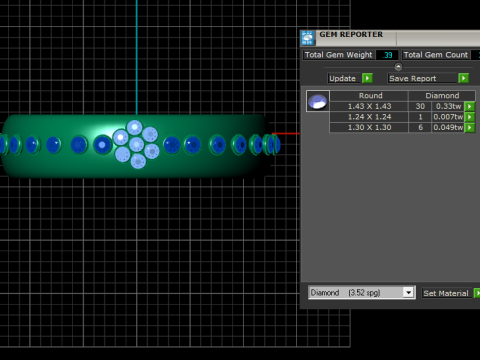Click the Gem Reporter panel icon
The image size is (480, 360).
click(x=308, y=38)
